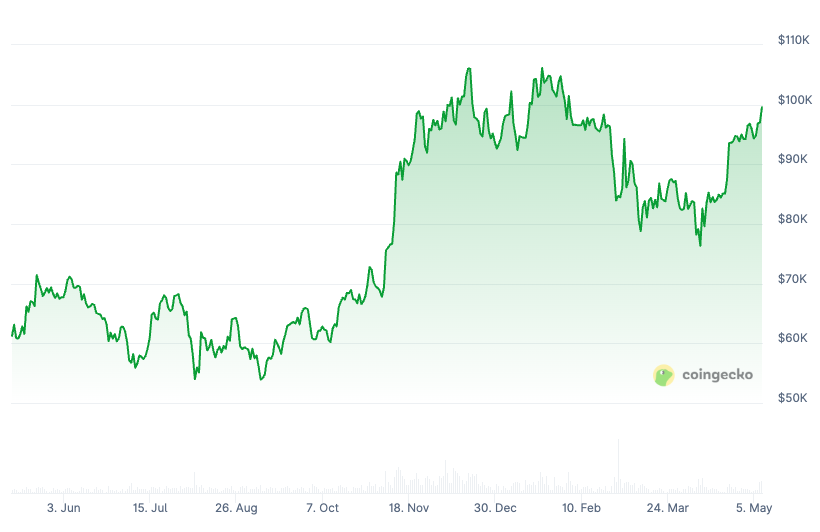This screenshot has height=532, width=820.
Task: Click the $50K price axis label
Action: pos(794,398)
